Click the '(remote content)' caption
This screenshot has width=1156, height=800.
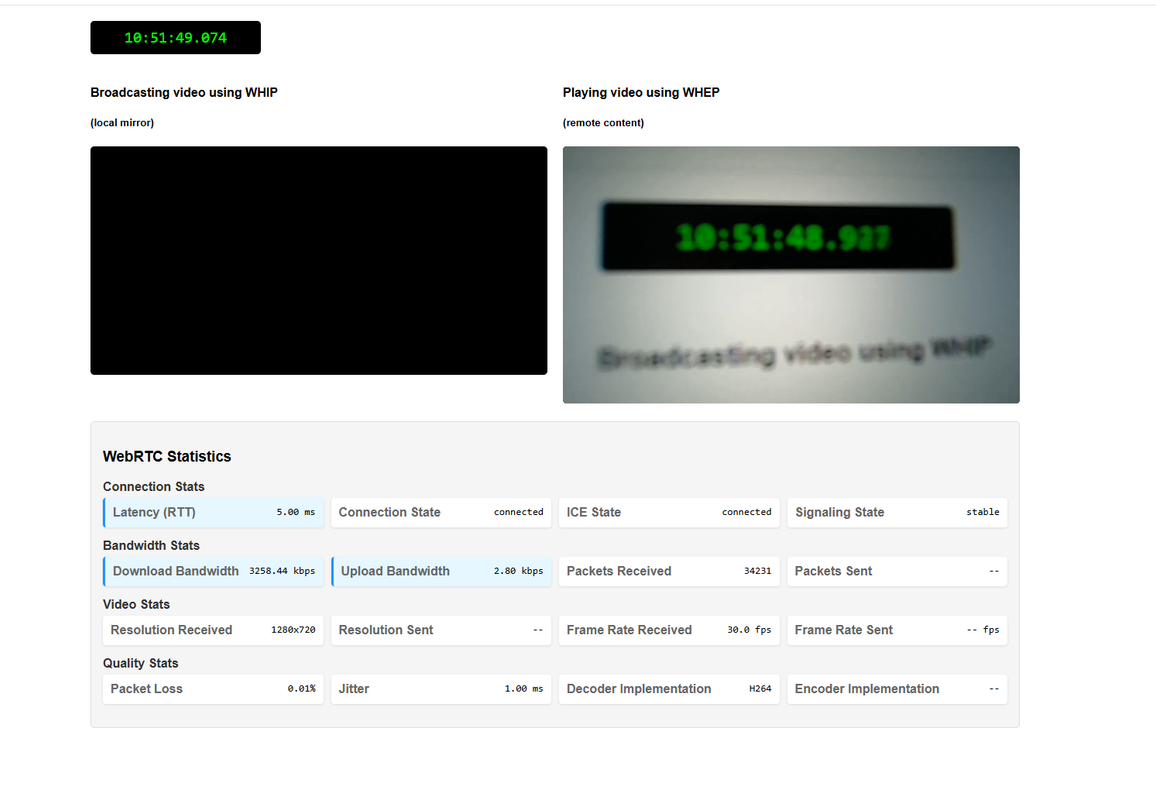coord(603,122)
